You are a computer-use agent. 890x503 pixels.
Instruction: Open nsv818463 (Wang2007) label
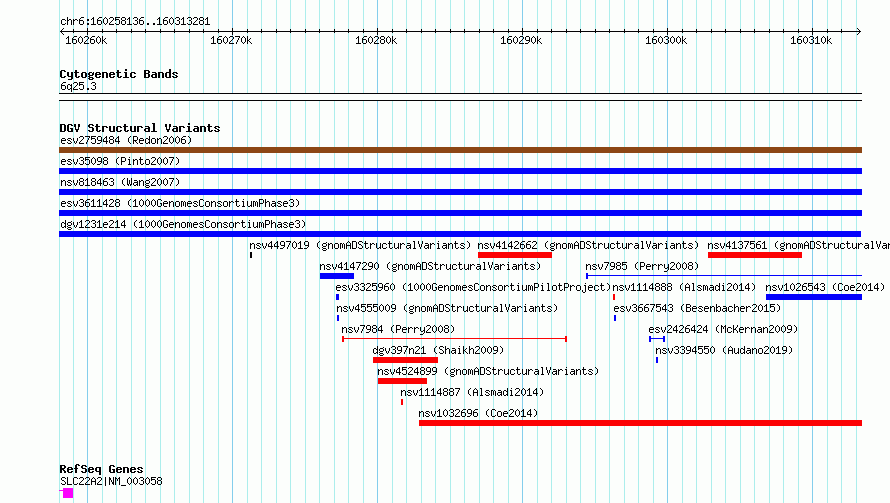(x=120, y=182)
